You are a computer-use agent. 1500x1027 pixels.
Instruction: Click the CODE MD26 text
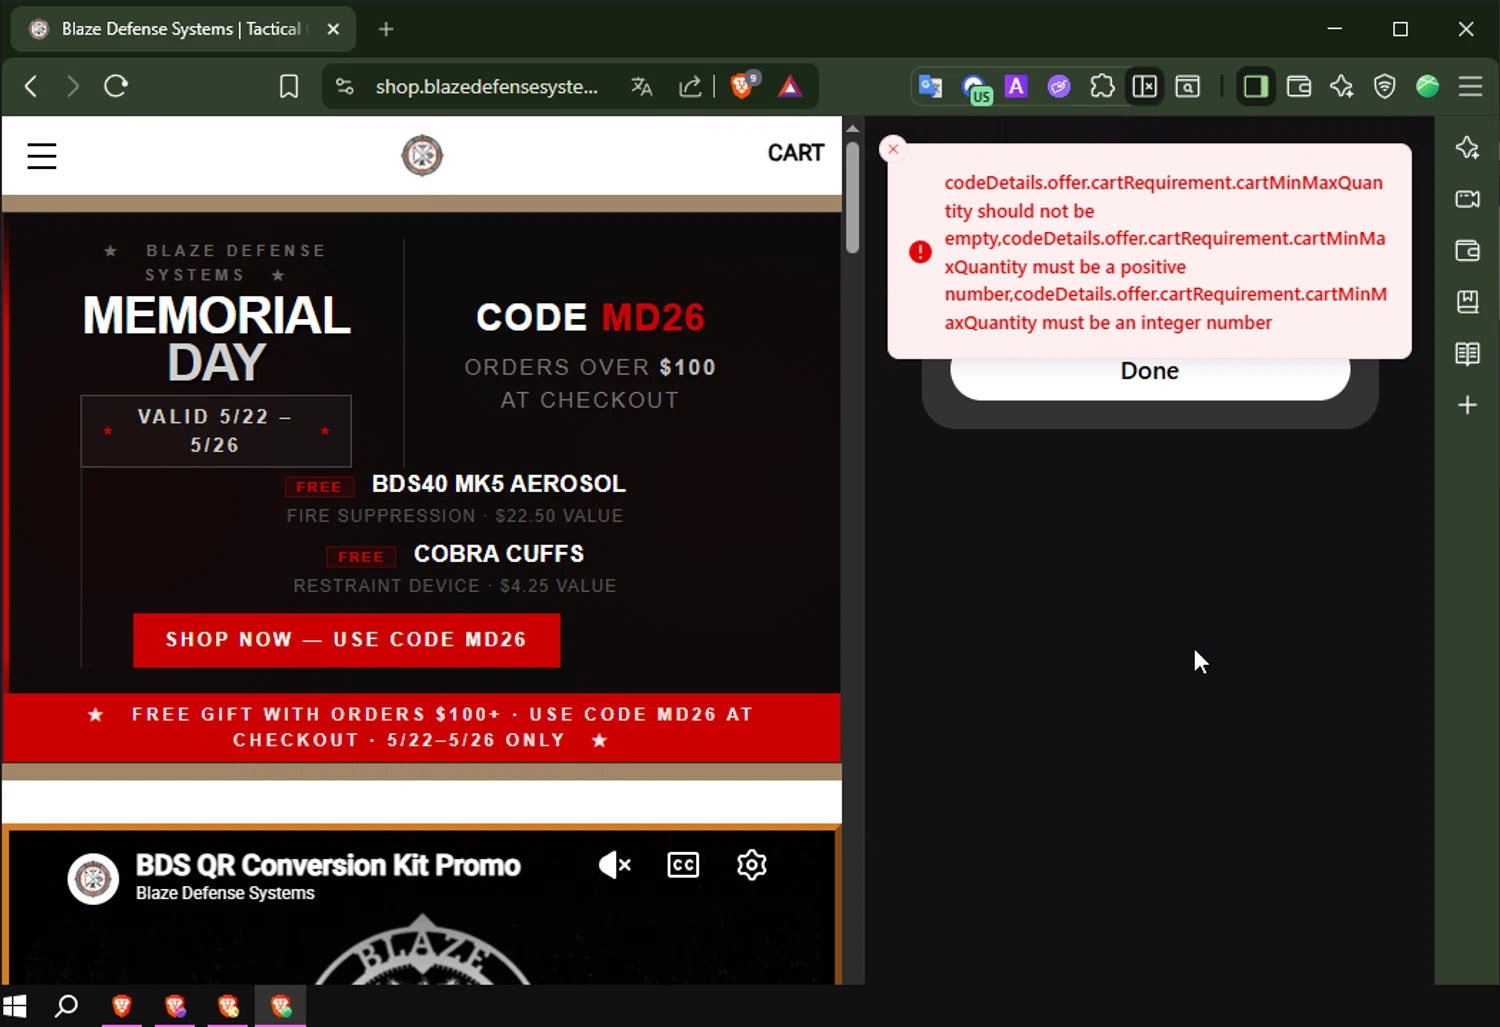tap(590, 318)
